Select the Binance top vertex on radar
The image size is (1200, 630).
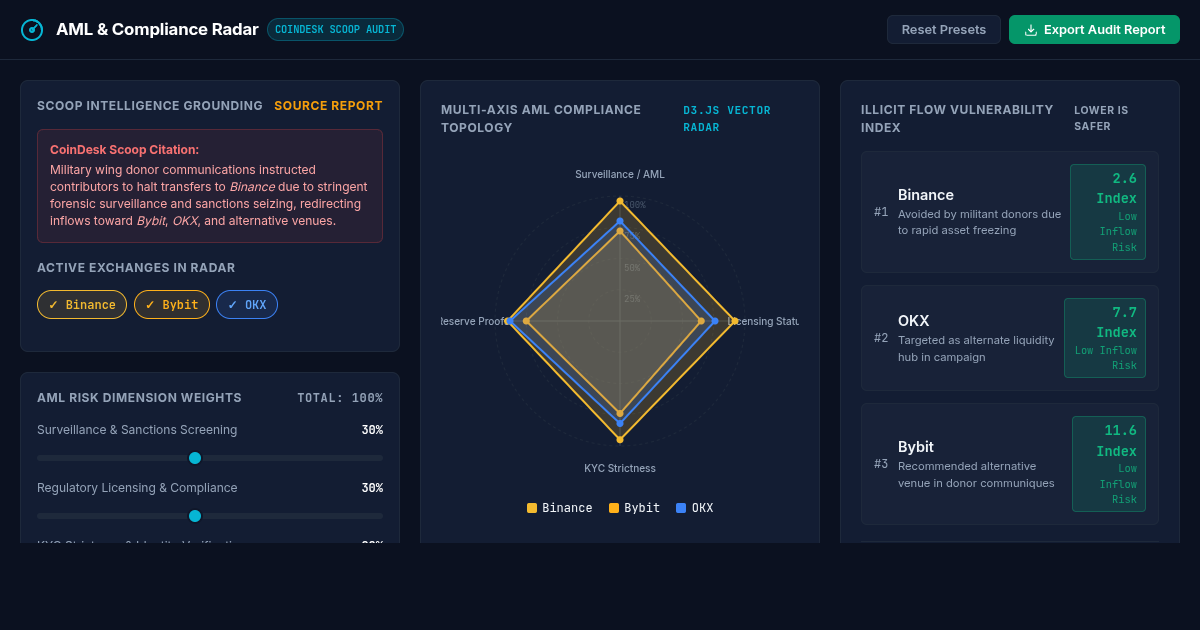pyautogui.click(x=620, y=201)
